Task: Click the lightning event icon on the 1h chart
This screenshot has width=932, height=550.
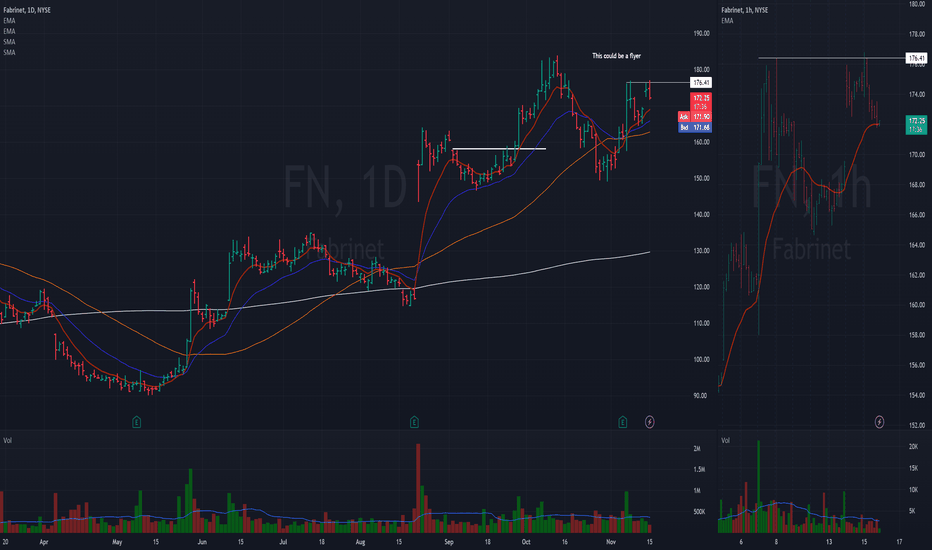Action: pyautogui.click(x=879, y=422)
